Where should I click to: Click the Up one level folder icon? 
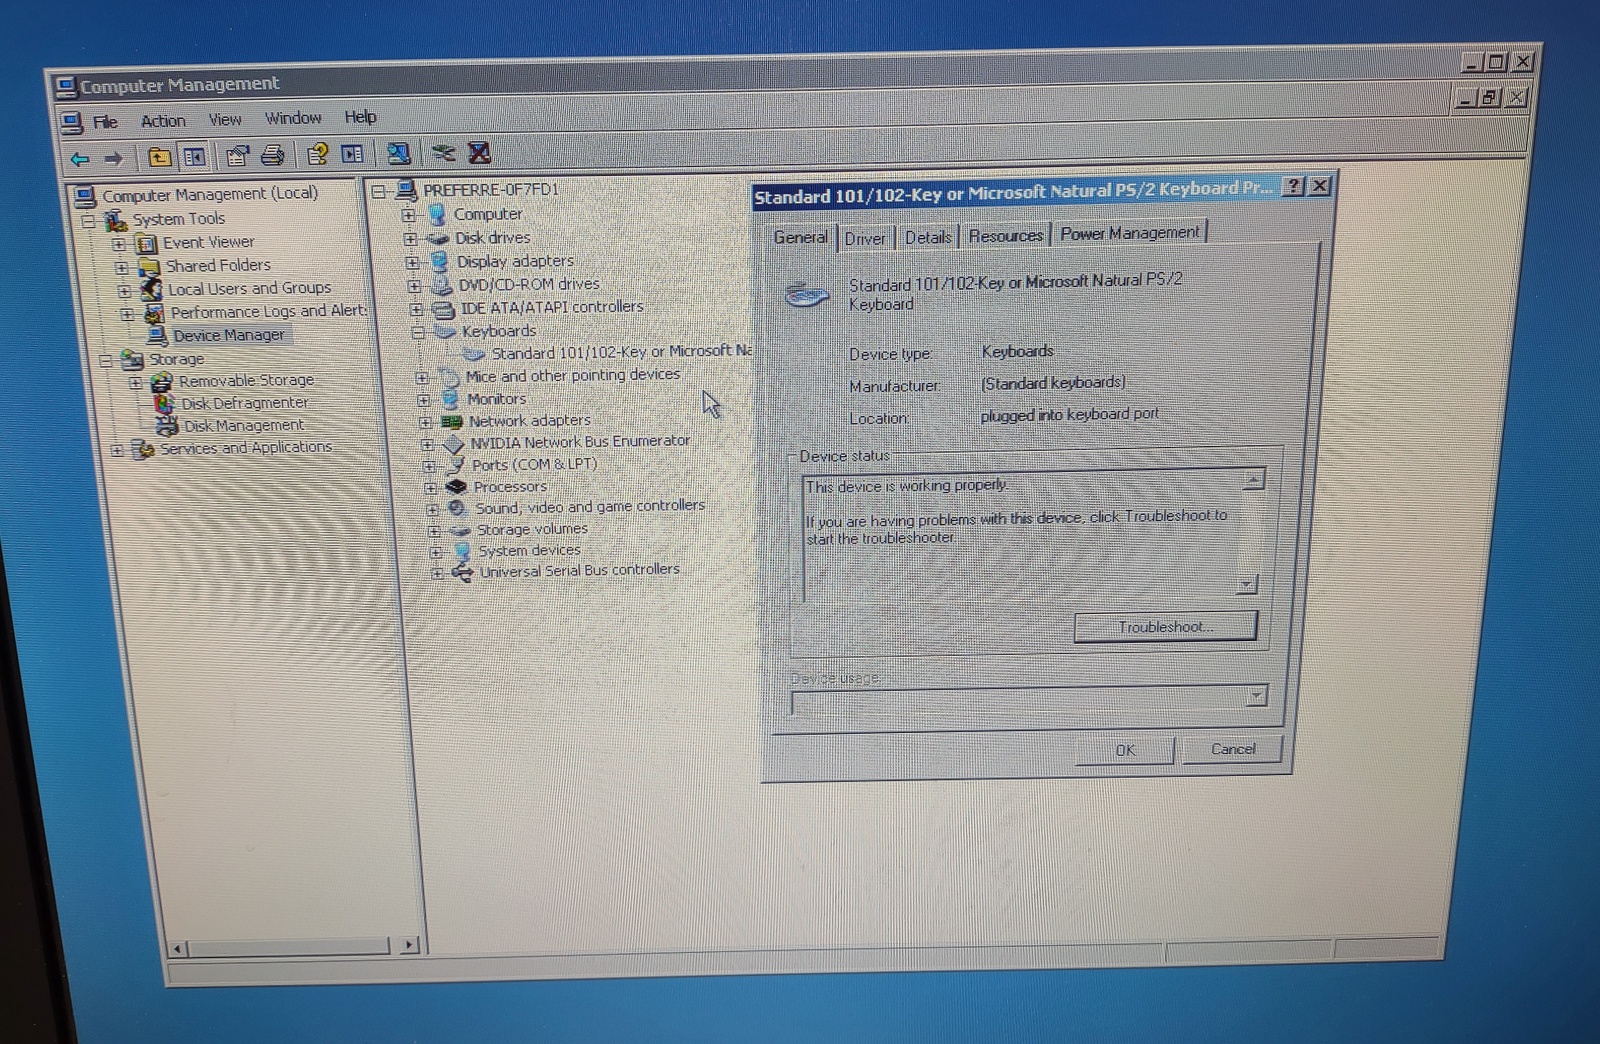coord(159,156)
